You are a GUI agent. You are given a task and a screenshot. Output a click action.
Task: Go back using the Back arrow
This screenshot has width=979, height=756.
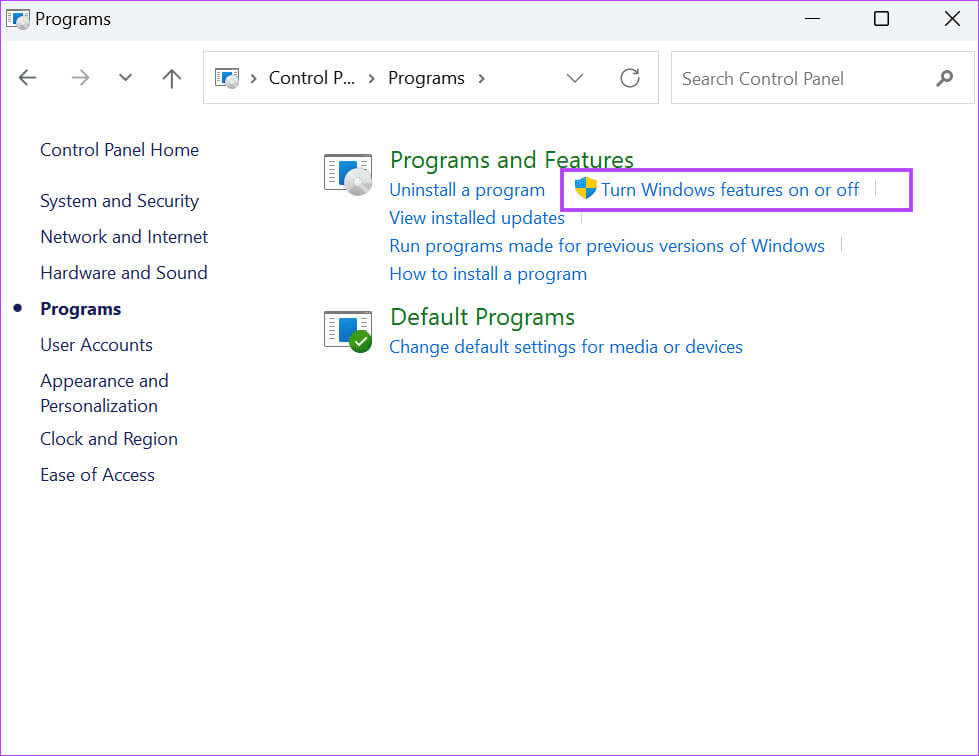(27, 78)
